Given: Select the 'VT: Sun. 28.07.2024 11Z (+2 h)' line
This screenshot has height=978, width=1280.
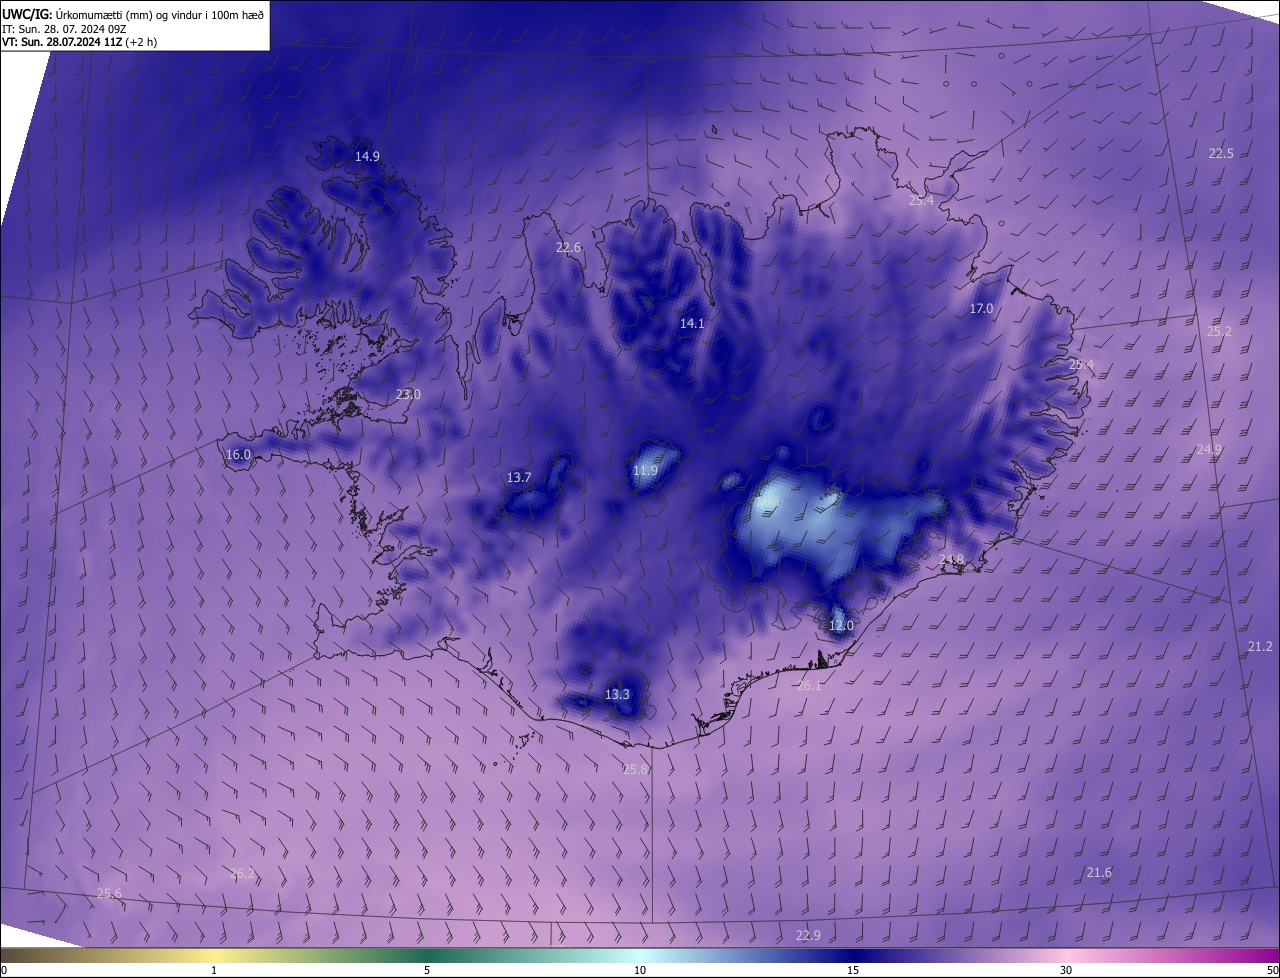Looking at the screenshot, I should (x=79, y=42).
